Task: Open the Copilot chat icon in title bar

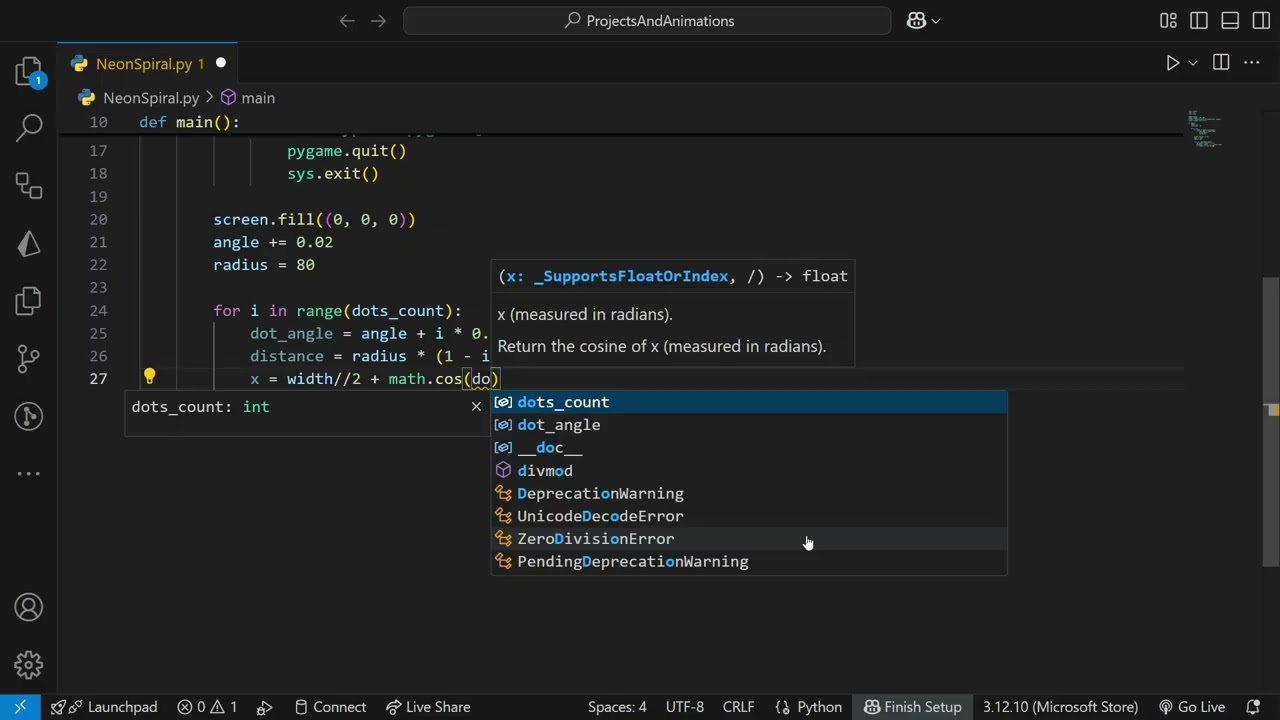Action: (x=917, y=20)
